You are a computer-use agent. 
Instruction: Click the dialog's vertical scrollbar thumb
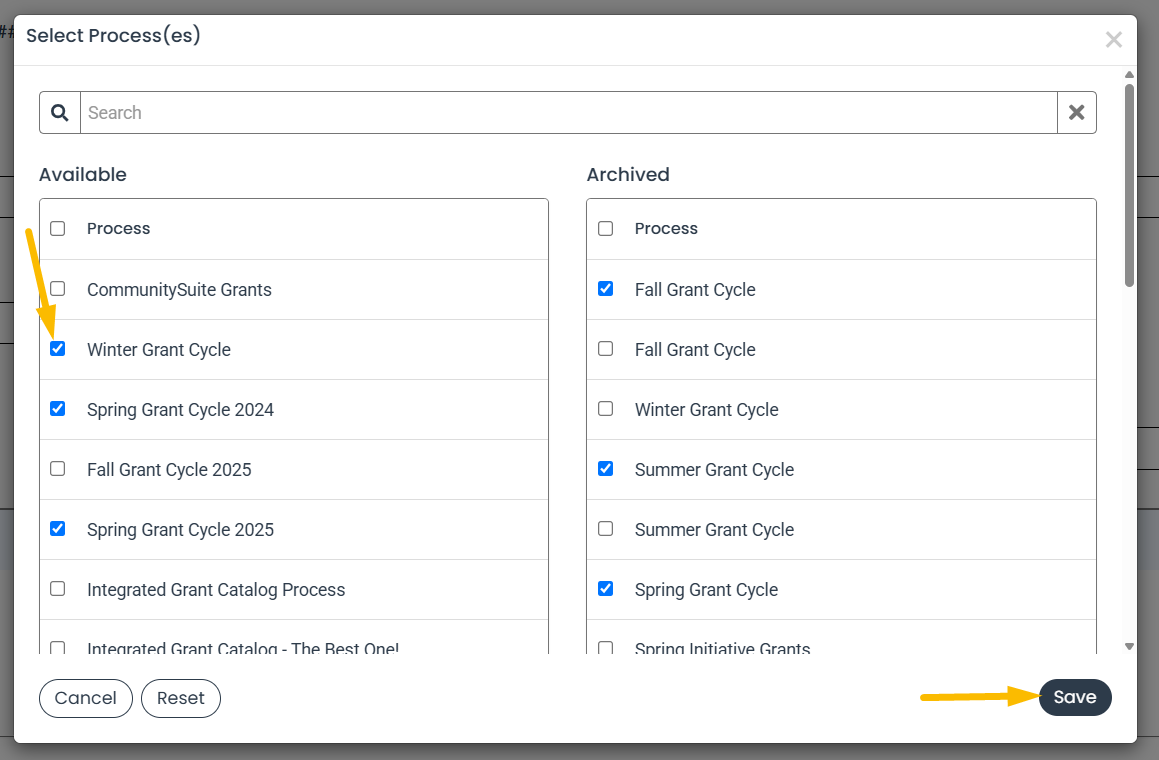[x=1129, y=185]
